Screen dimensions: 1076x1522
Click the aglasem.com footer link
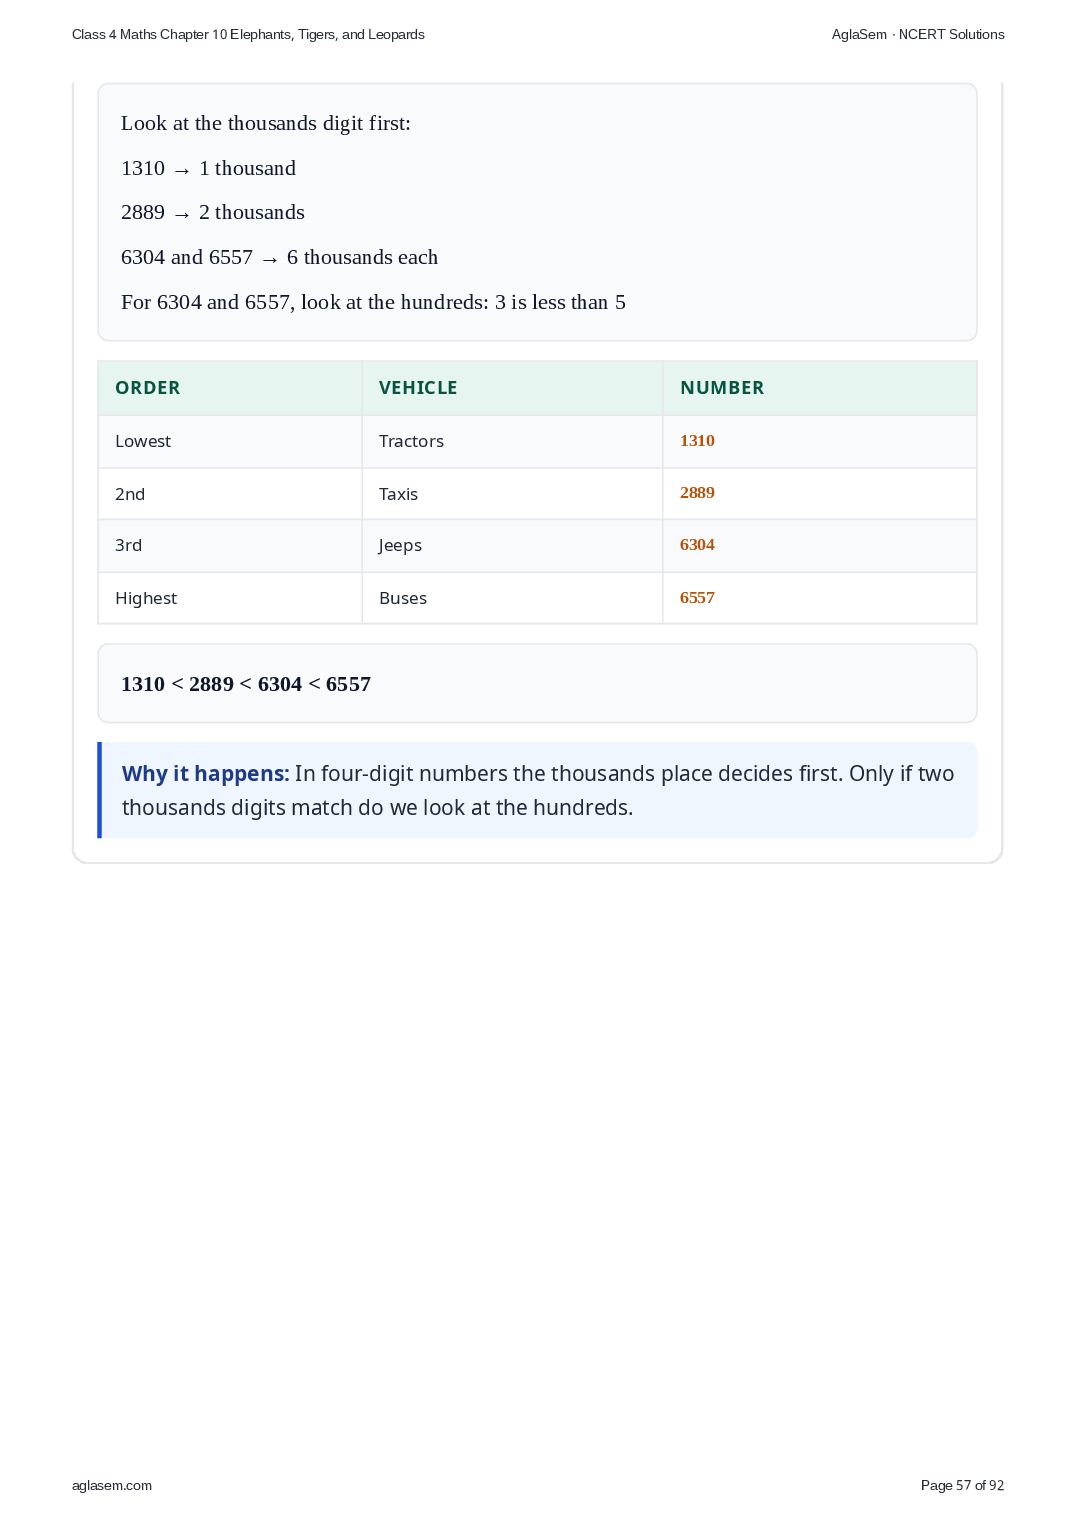112,1485
